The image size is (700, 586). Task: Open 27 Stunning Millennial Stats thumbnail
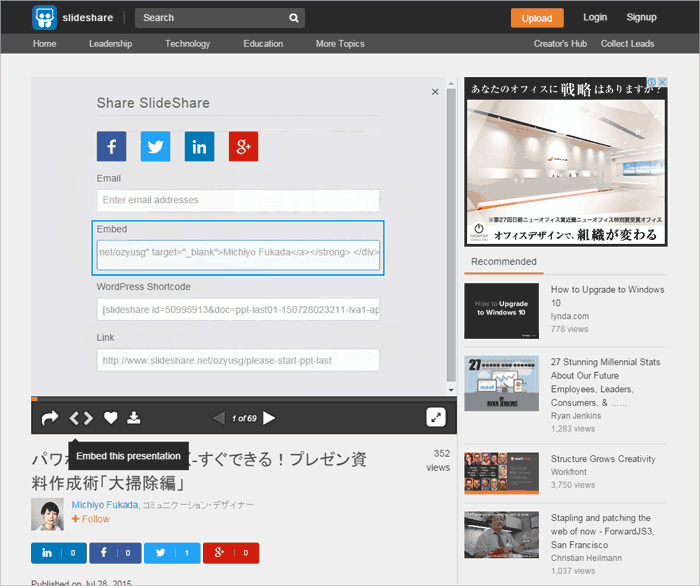(501, 383)
